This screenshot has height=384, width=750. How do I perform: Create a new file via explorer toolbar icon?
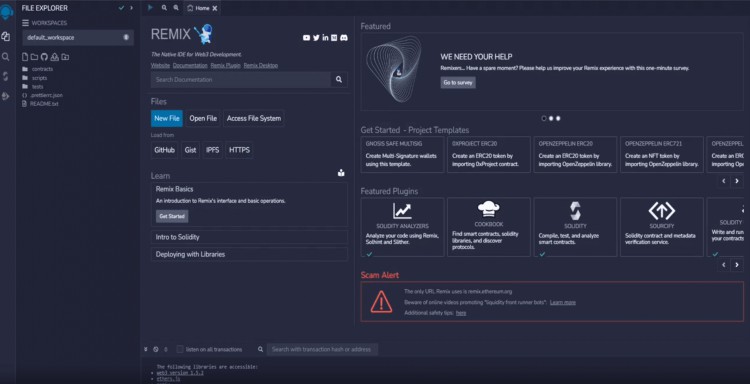[25, 57]
